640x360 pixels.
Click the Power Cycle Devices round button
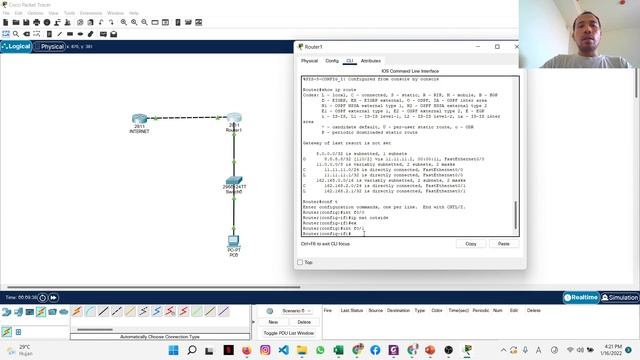pos(42,298)
